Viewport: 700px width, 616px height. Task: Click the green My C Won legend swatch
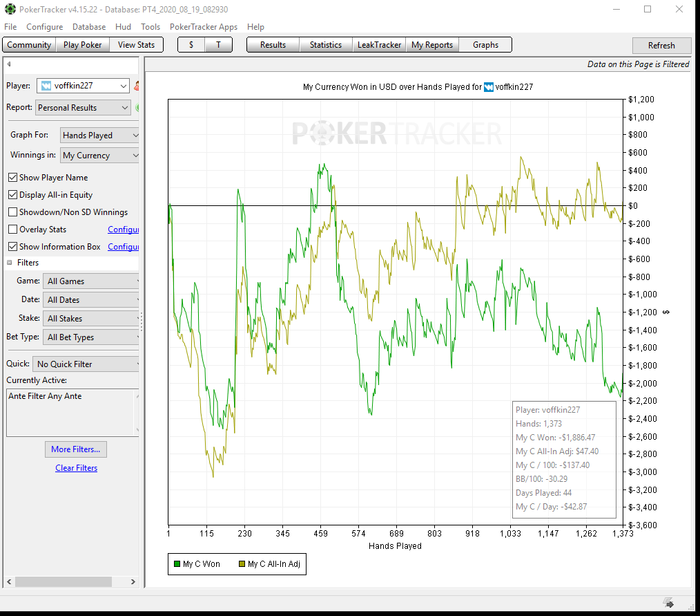(177, 564)
